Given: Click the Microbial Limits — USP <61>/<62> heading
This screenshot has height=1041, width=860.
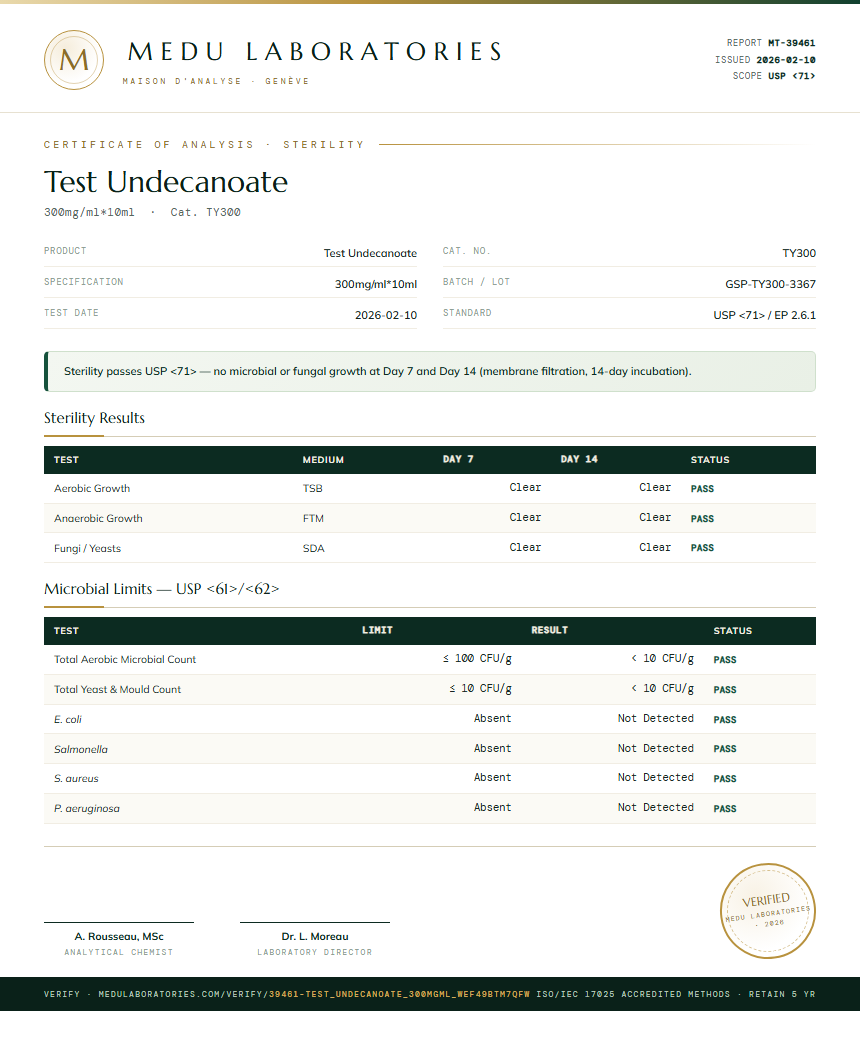Looking at the screenshot, I should pyautogui.click(x=162, y=589).
